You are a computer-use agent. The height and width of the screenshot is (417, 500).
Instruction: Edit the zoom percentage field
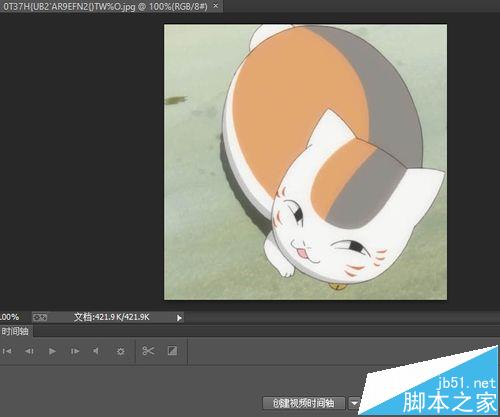pos(9,317)
